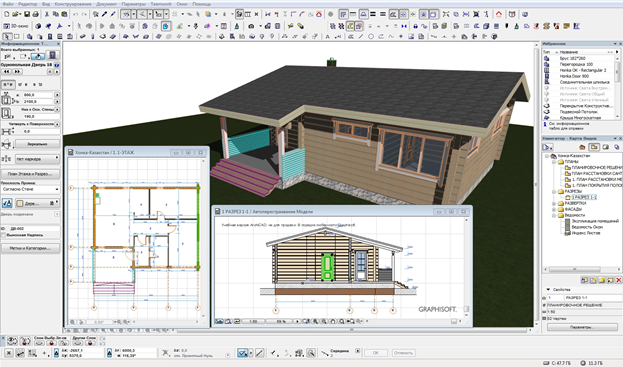The image size is (623, 367).
Task: Click the ID field ДВ-002
Action: [34, 229]
